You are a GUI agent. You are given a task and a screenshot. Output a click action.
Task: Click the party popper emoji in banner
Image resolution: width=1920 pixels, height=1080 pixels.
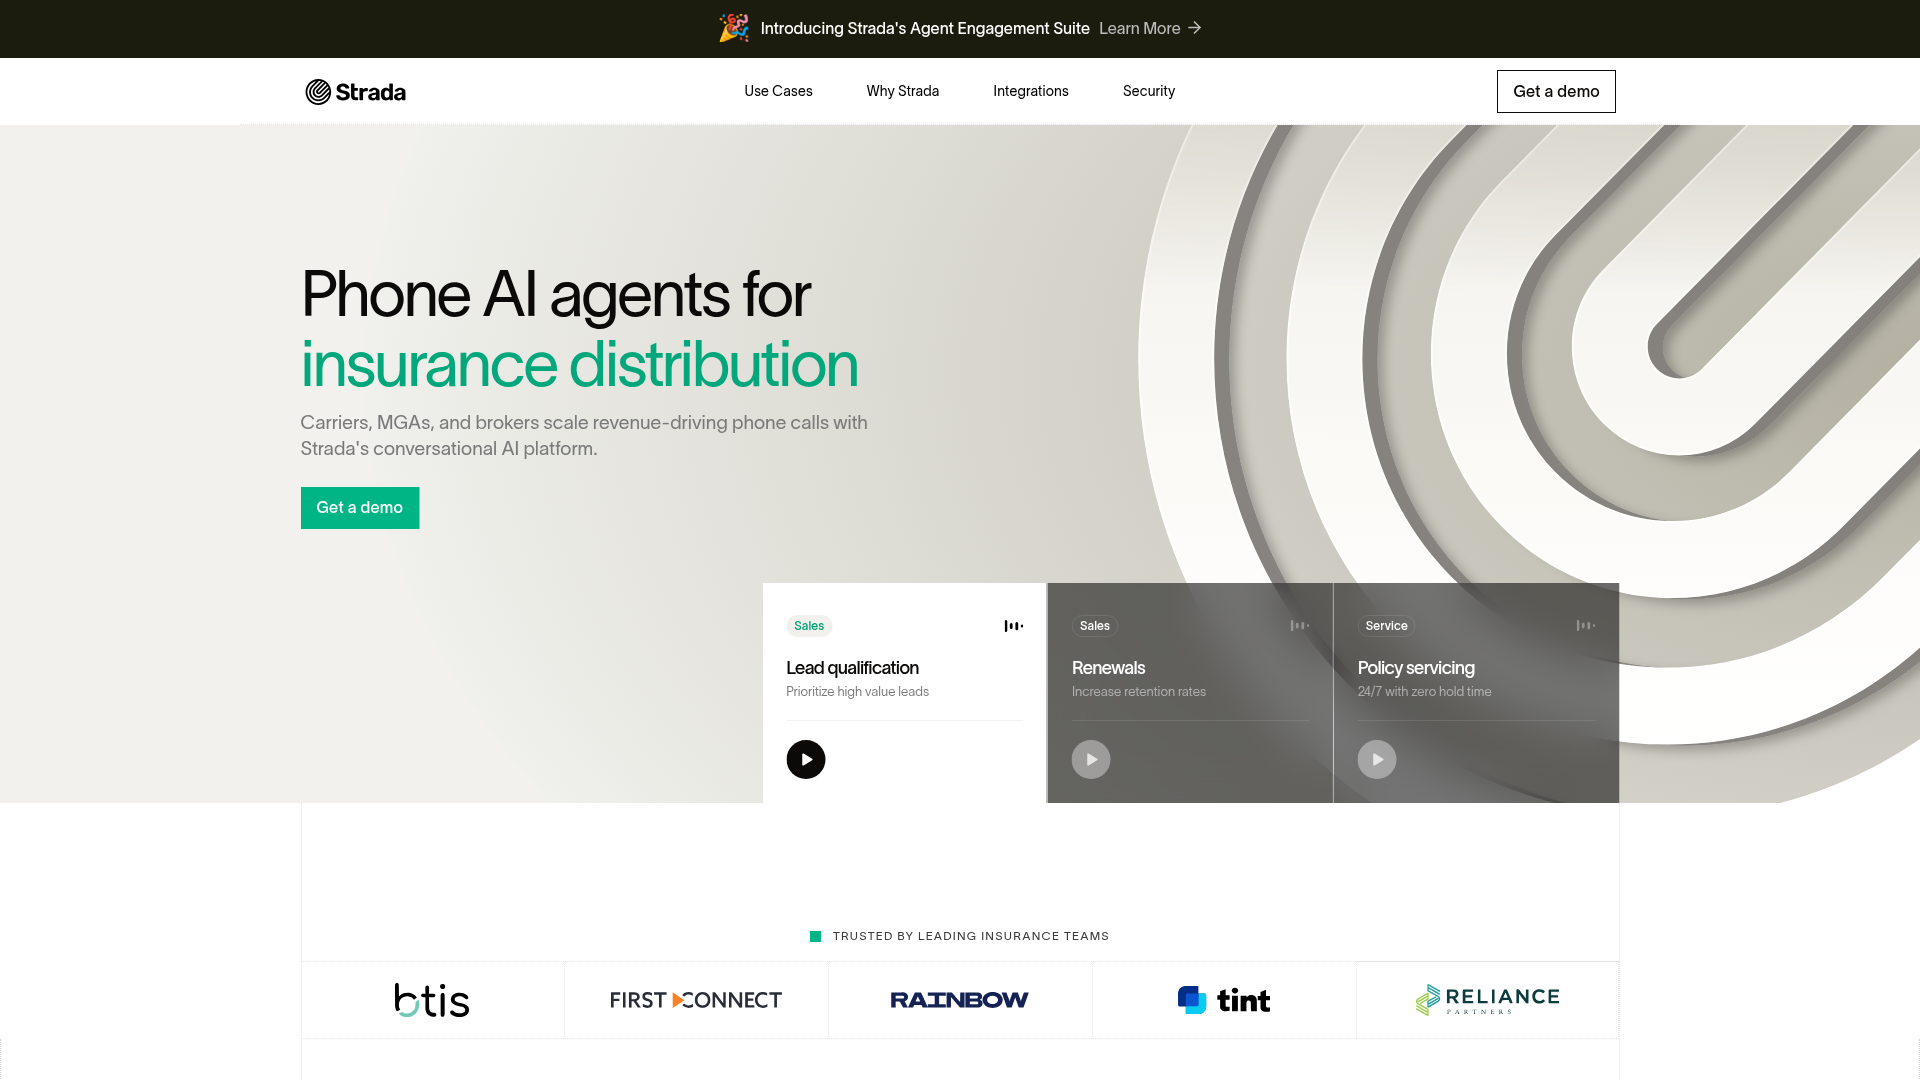pos(733,28)
